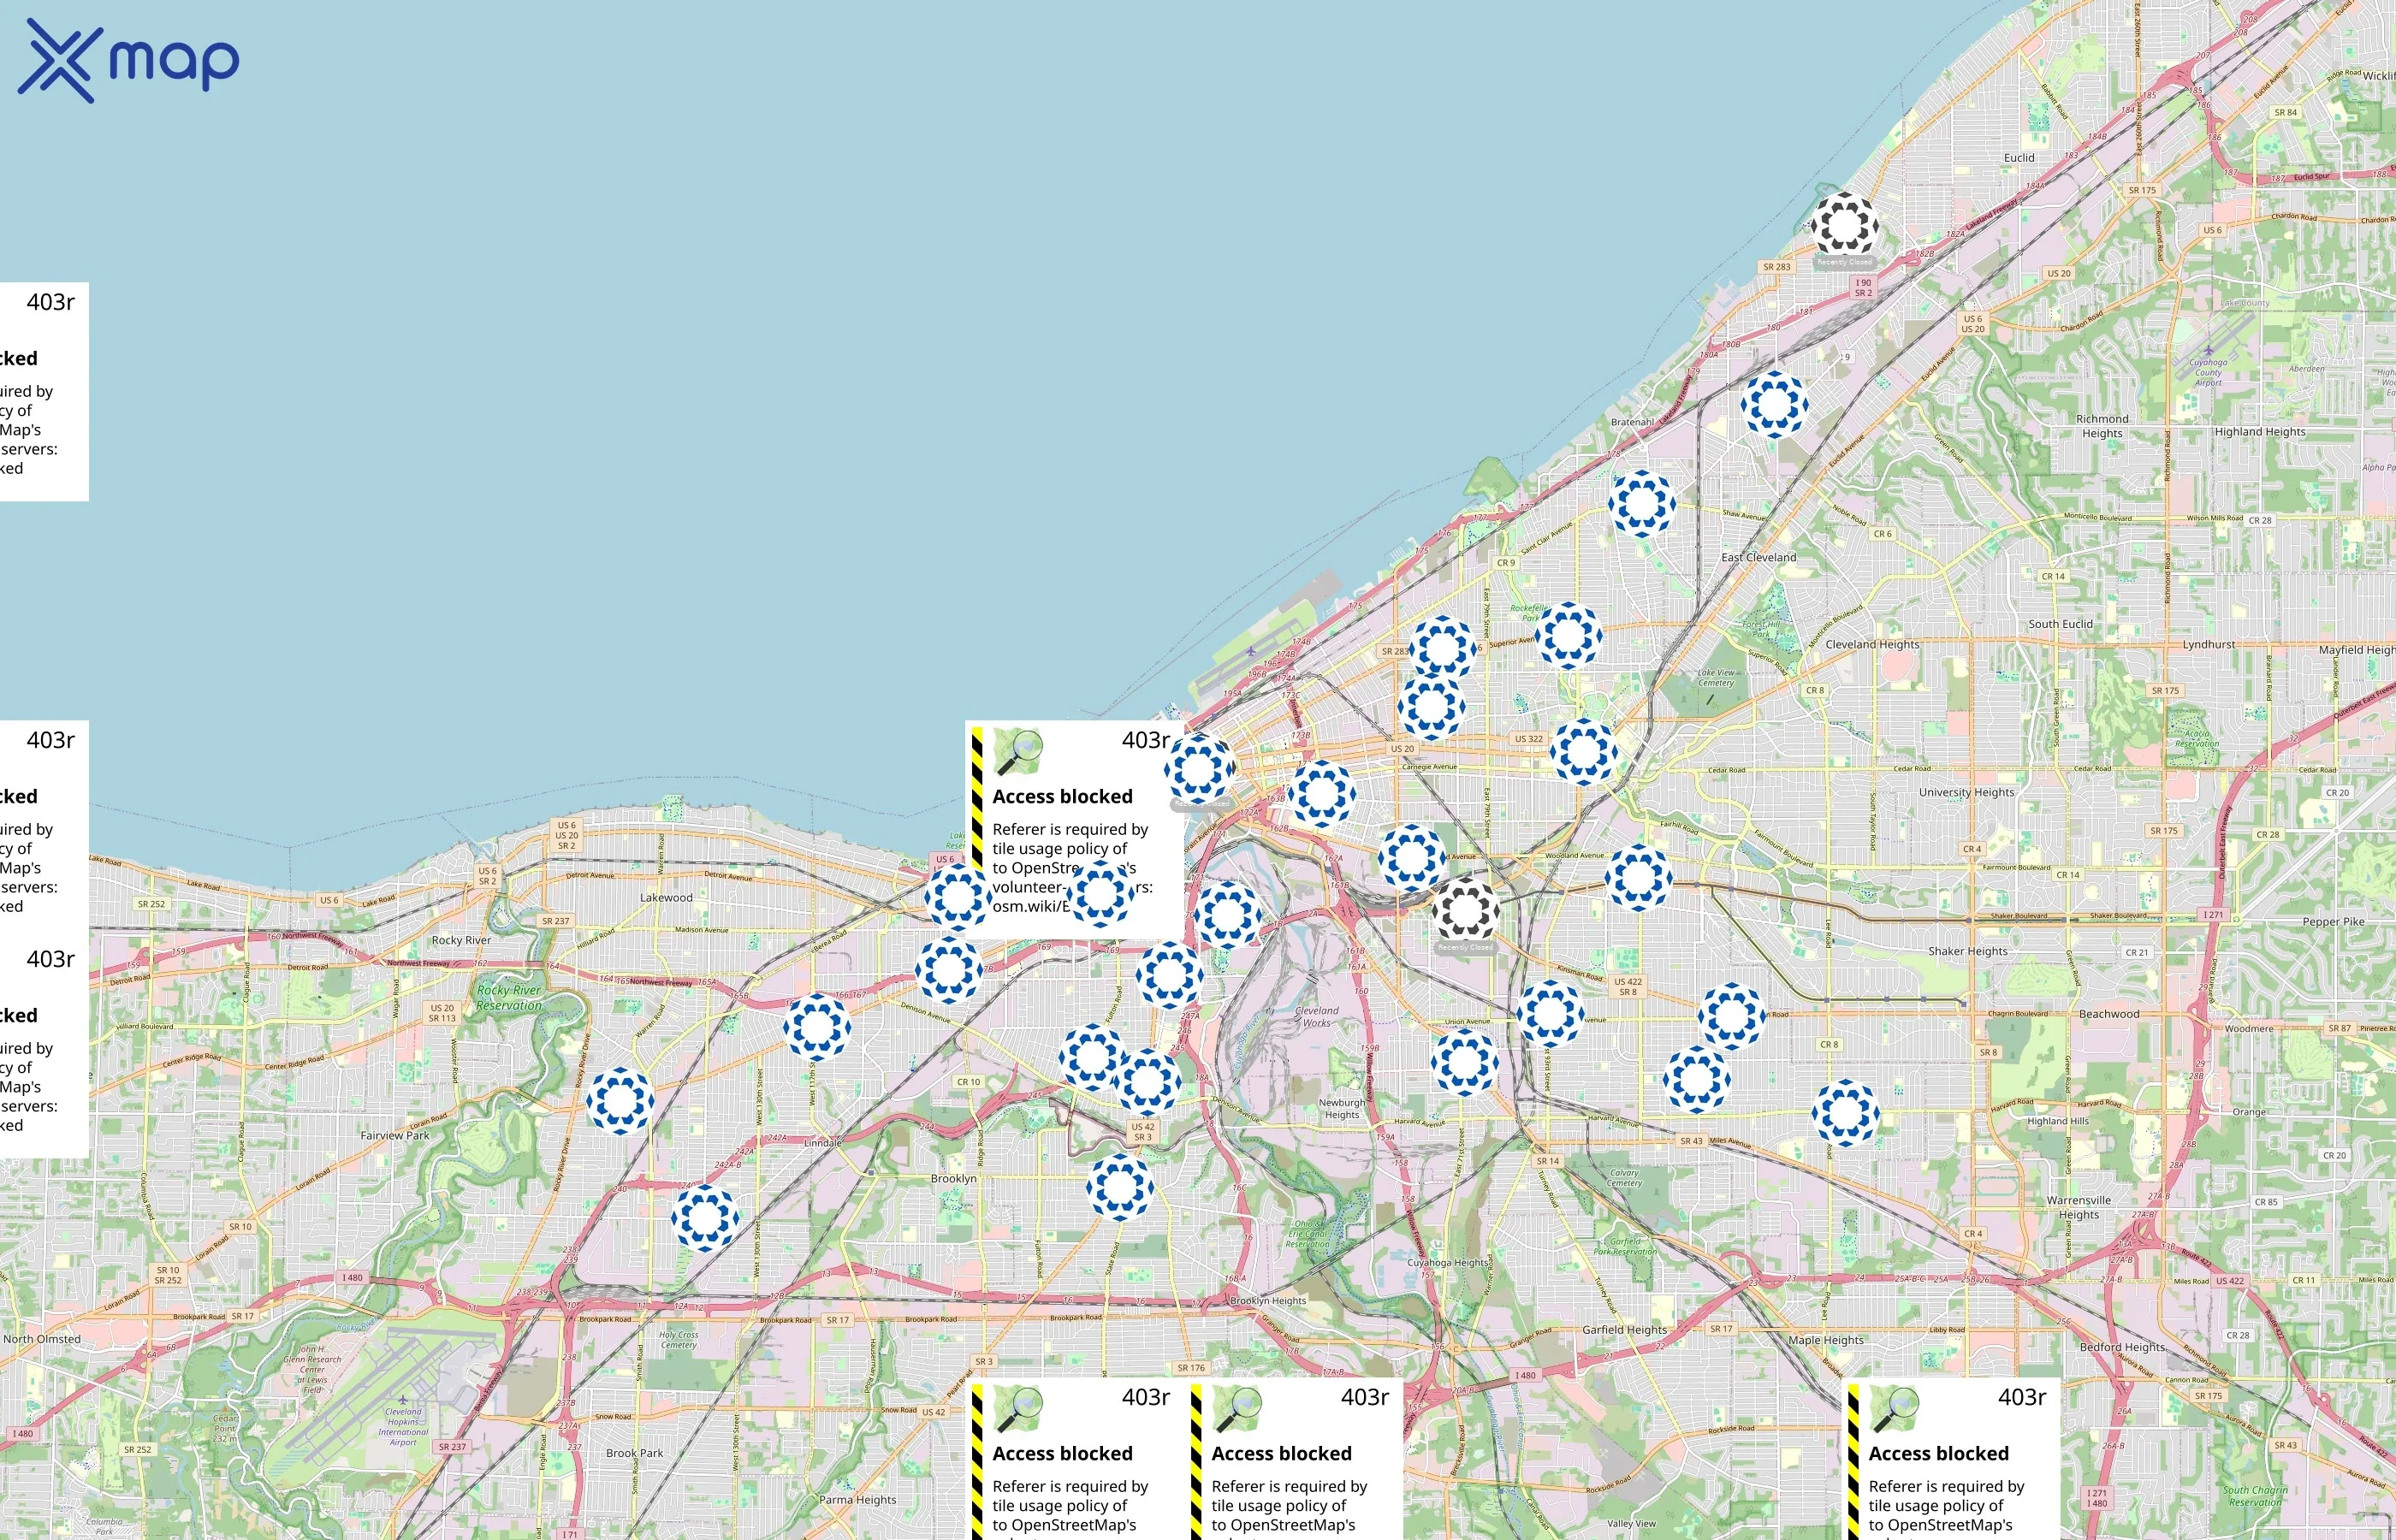
Task: Click blue marker below Union Avenue label
Action: pos(1465,1062)
